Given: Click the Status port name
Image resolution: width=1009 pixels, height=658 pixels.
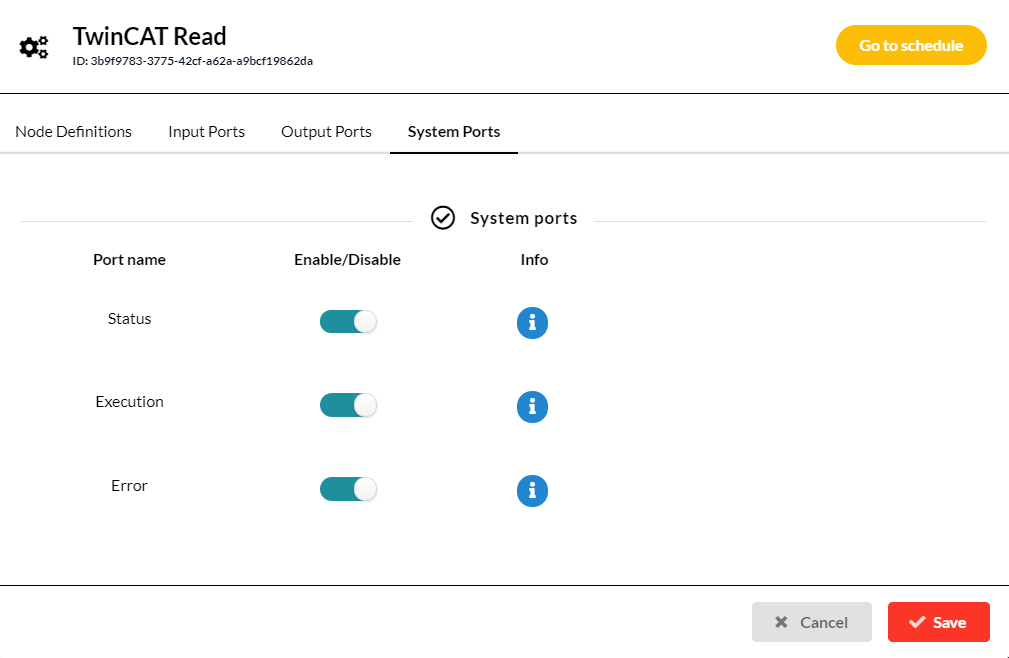Looking at the screenshot, I should [x=129, y=318].
